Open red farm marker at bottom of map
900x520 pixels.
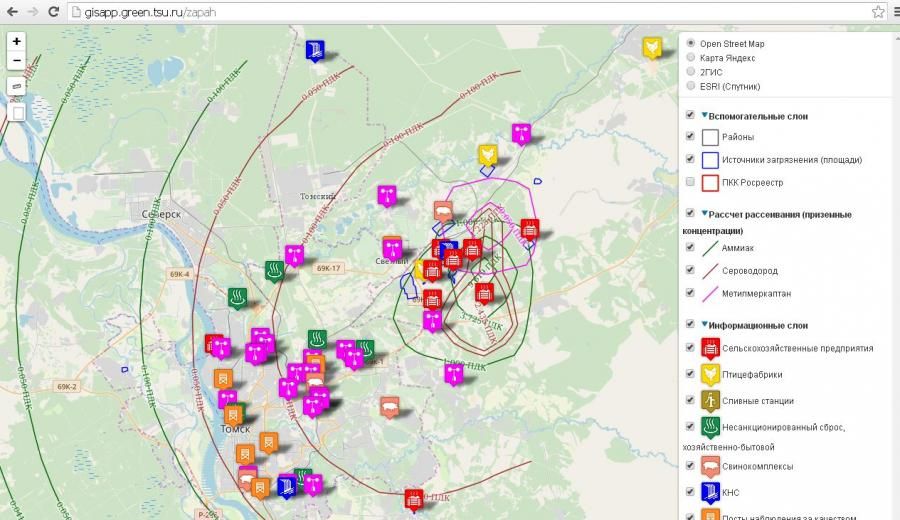pyautogui.click(x=413, y=500)
